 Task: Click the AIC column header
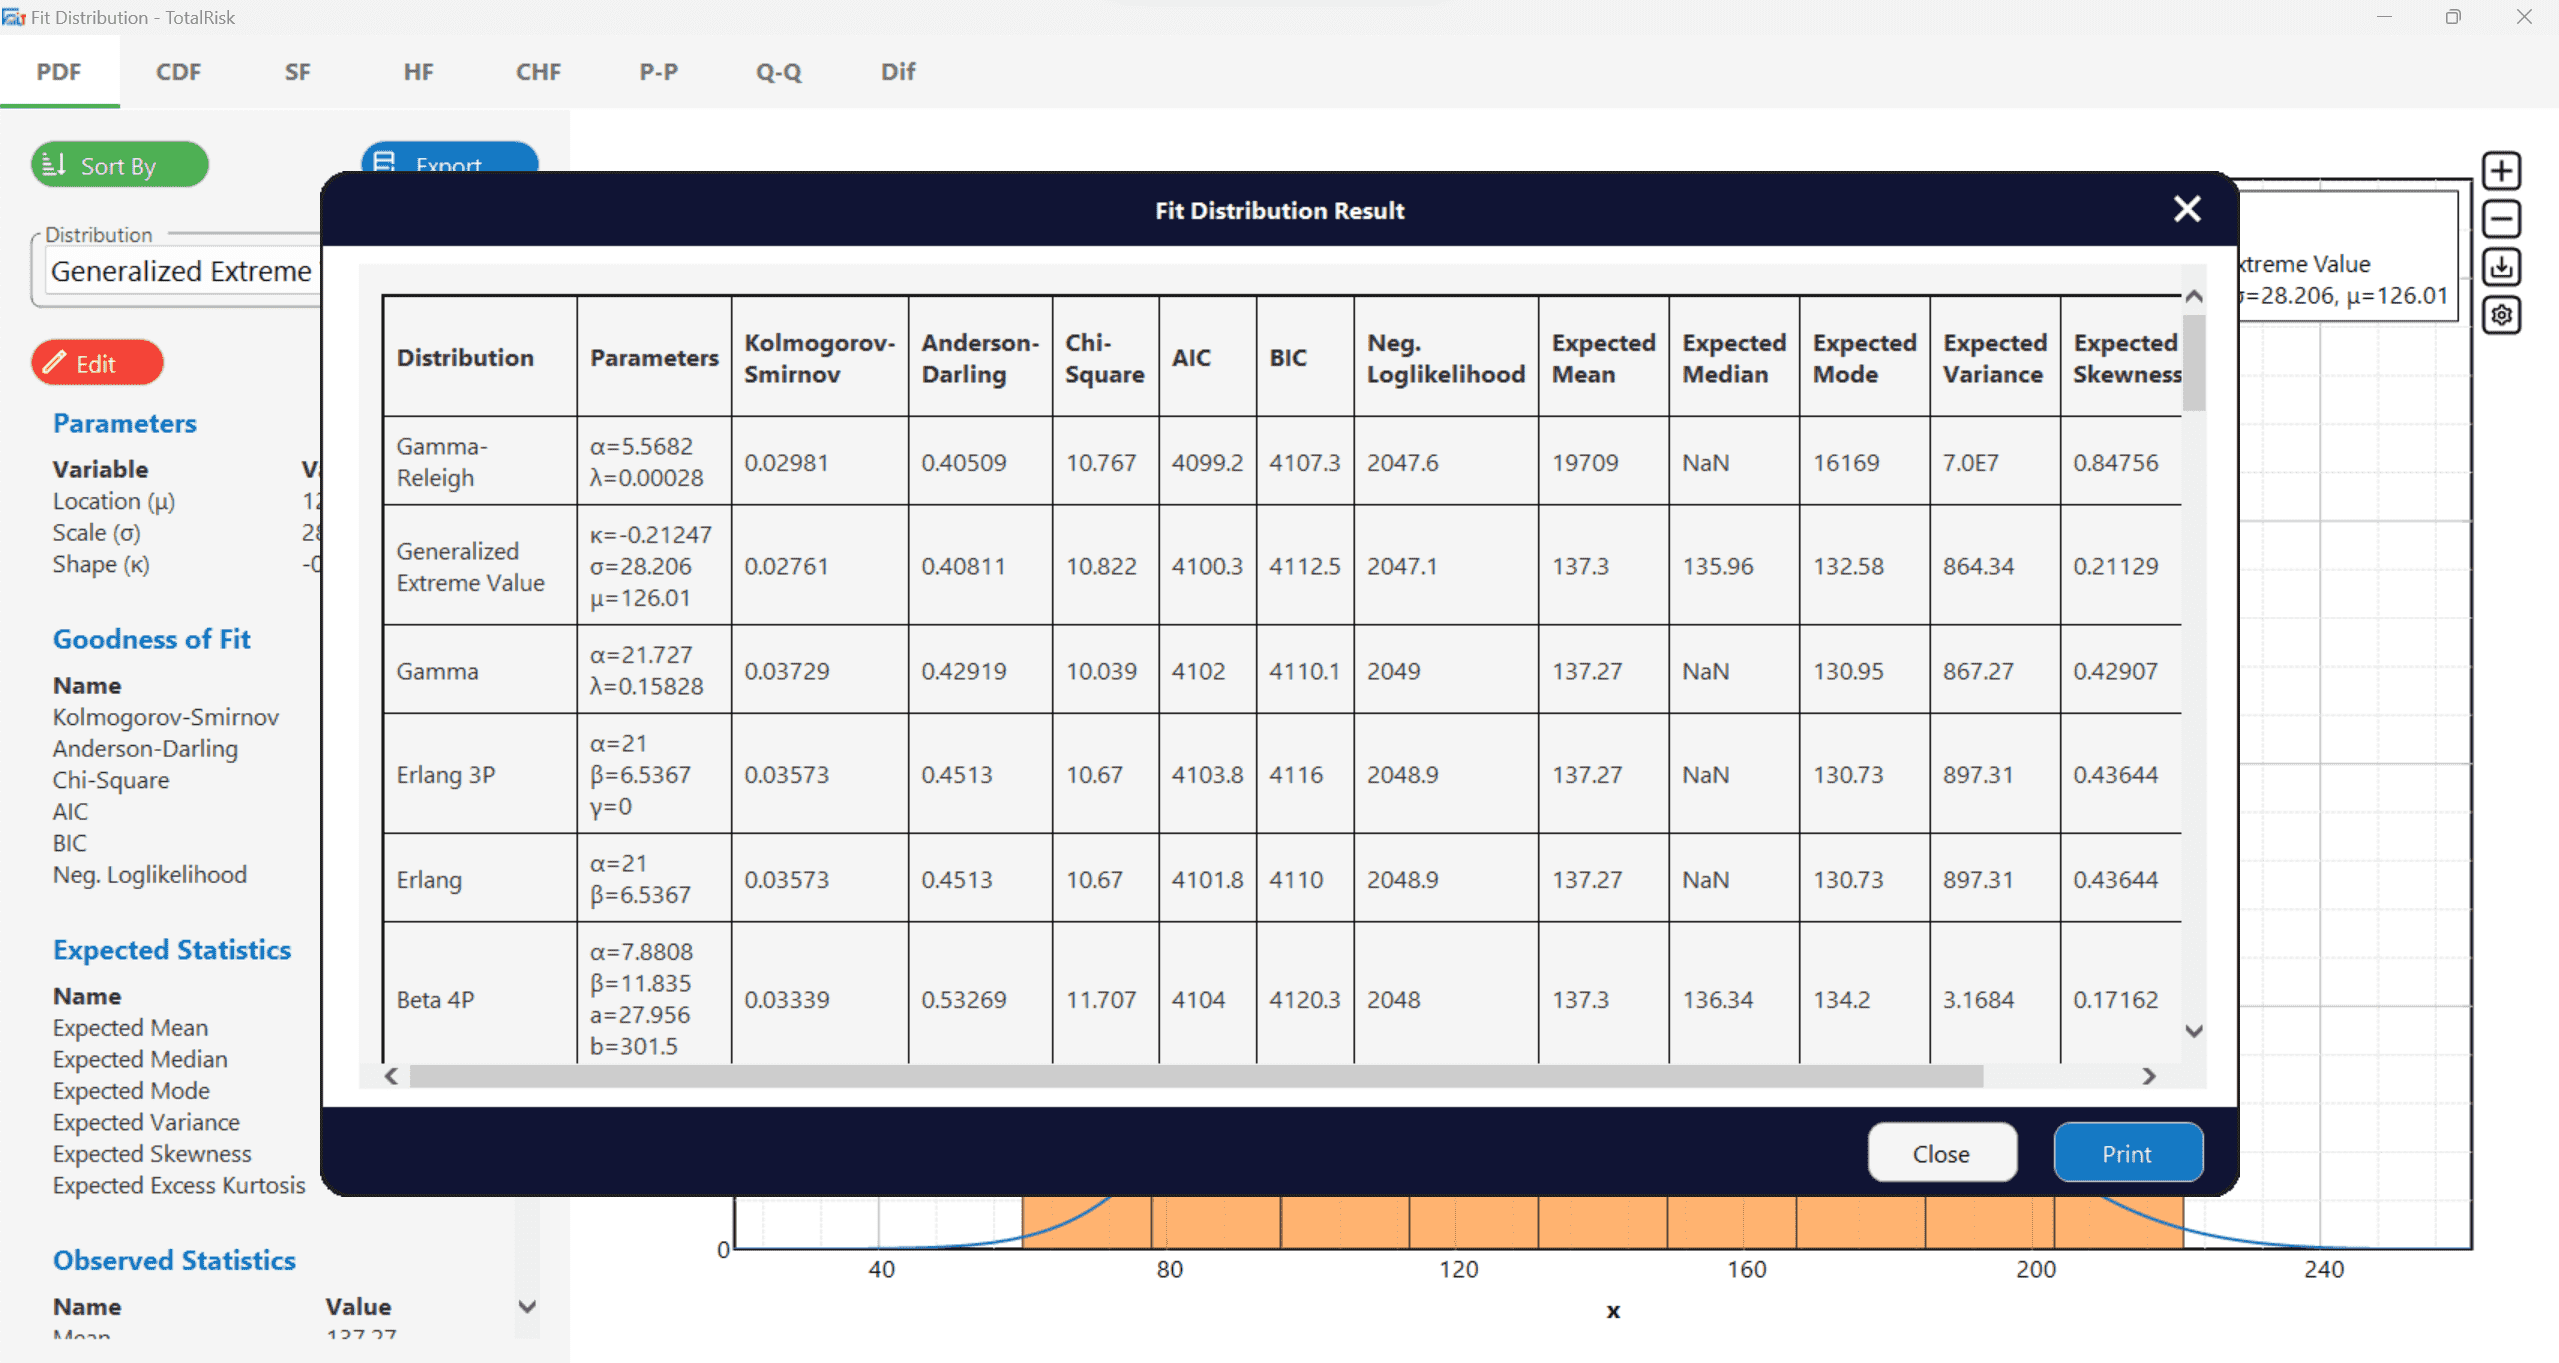1207,357
